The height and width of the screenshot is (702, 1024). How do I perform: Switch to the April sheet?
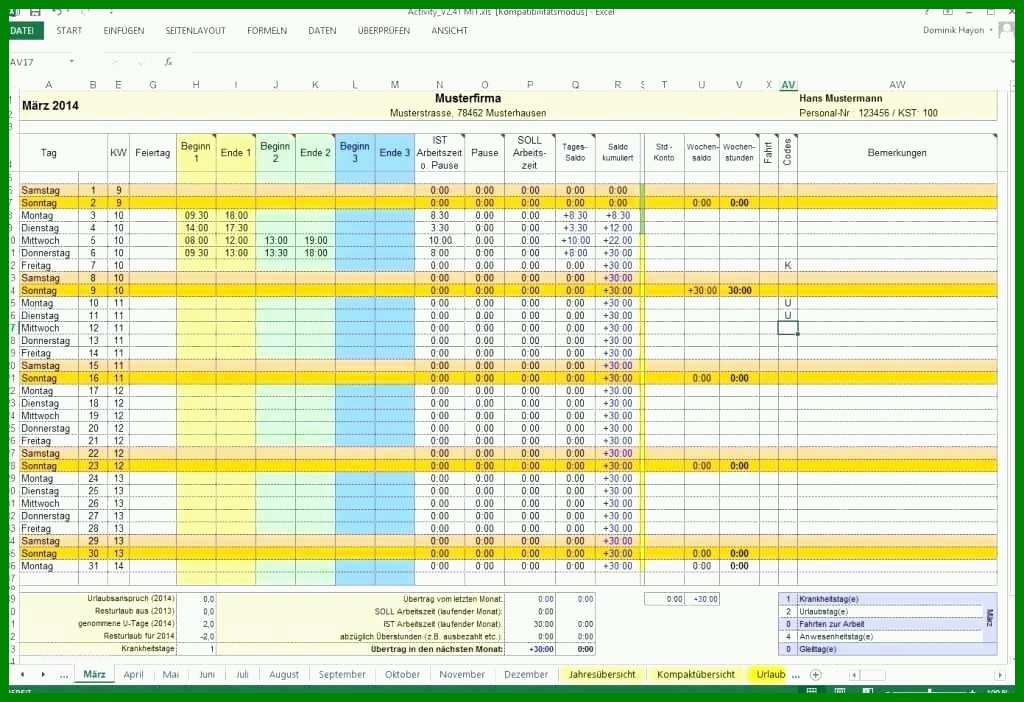[x=133, y=675]
